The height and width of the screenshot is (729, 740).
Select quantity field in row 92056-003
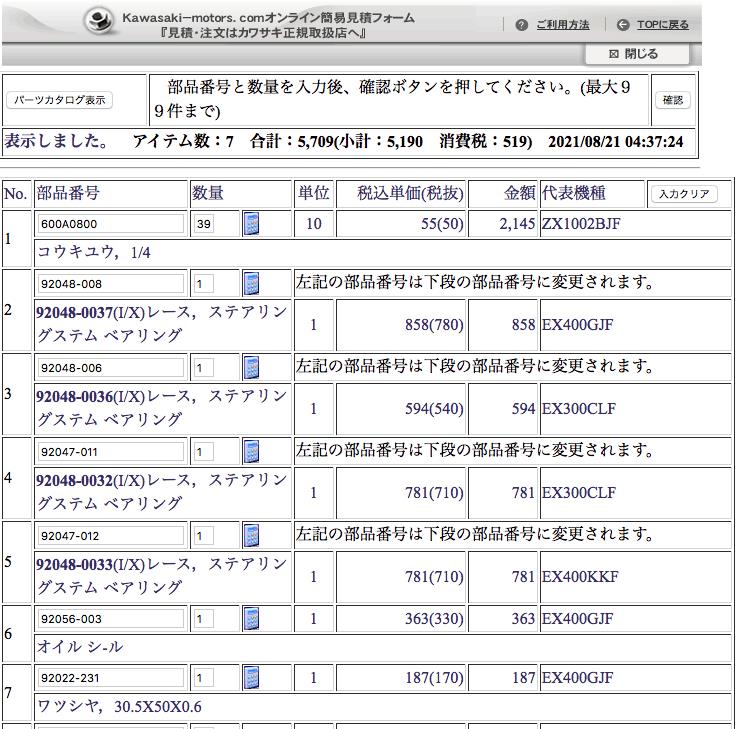(204, 619)
